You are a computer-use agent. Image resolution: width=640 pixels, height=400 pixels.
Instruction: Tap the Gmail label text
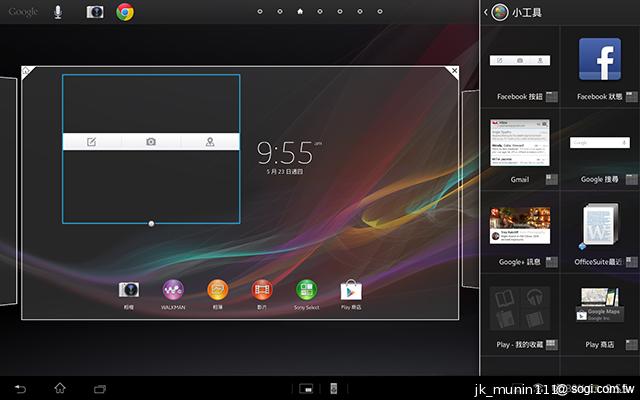[x=520, y=180]
